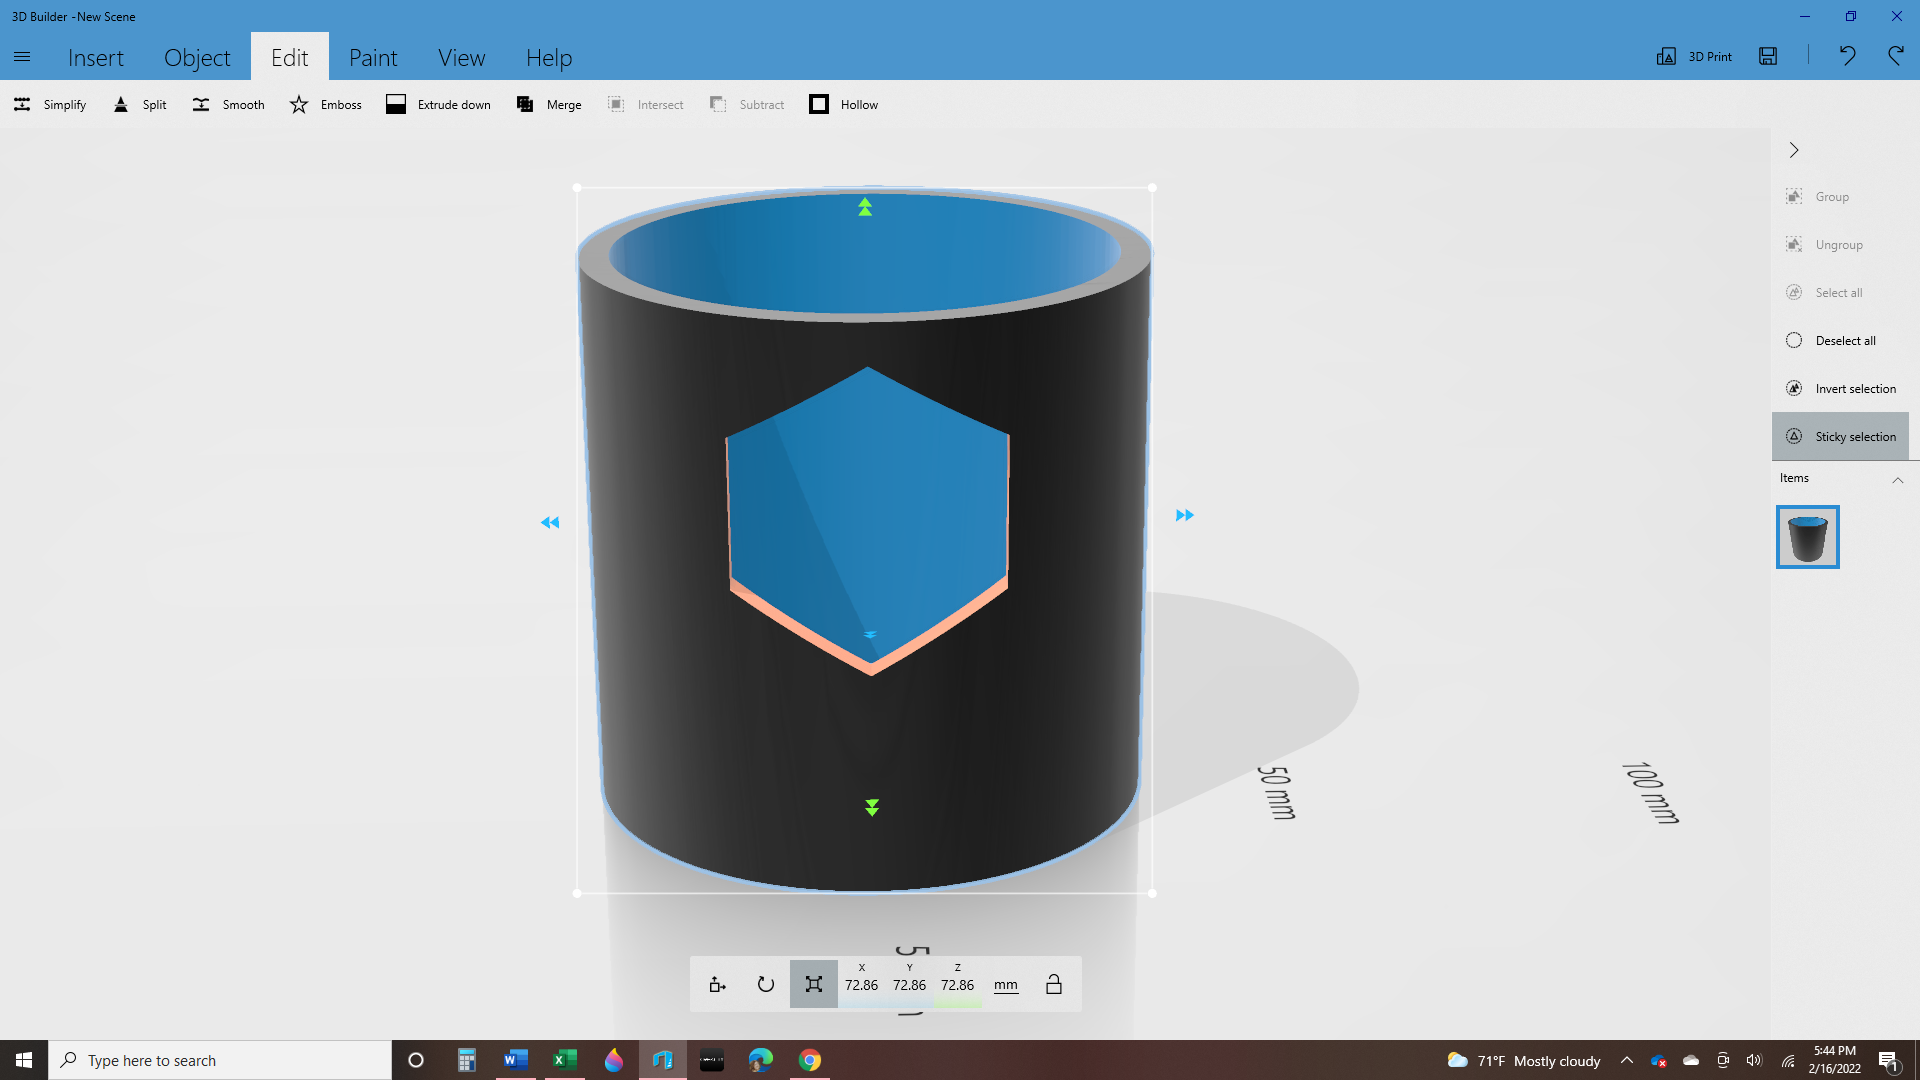This screenshot has width=1920, height=1080.
Task: Toggle Sticky selection mode
Action: (1840, 437)
